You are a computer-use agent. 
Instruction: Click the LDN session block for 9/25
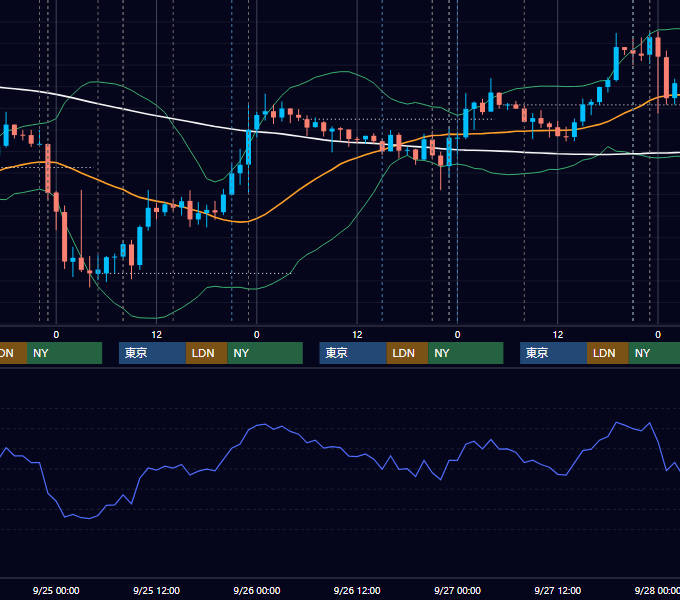coord(206,353)
